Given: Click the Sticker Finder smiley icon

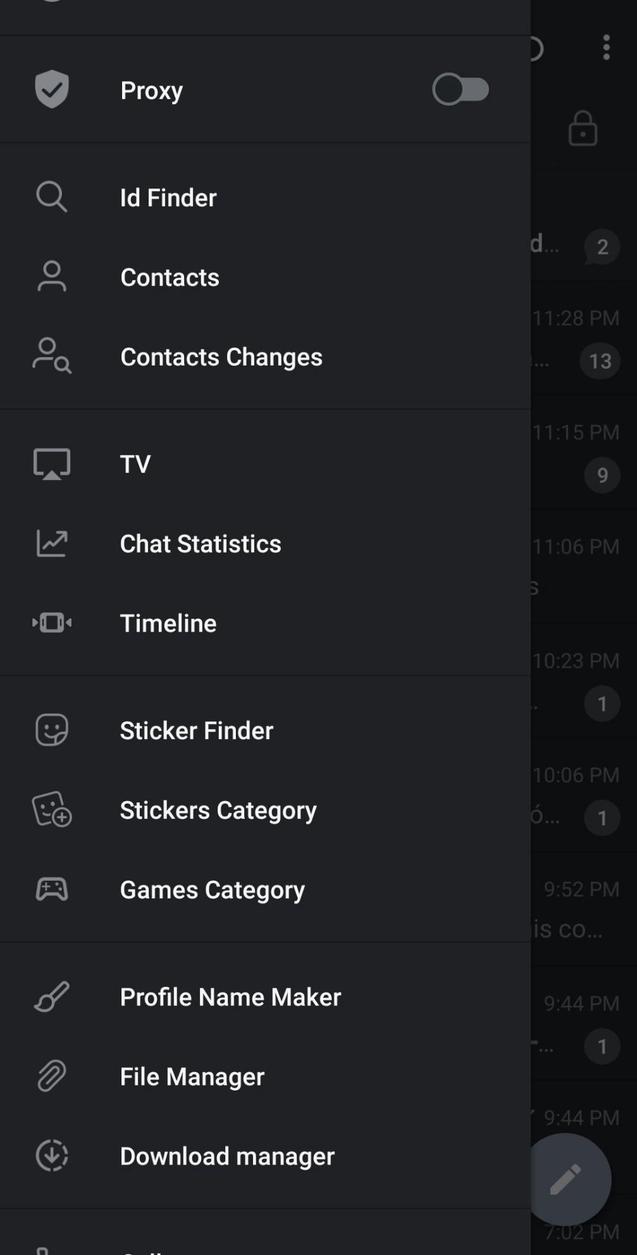Looking at the screenshot, I should (50, 730).
